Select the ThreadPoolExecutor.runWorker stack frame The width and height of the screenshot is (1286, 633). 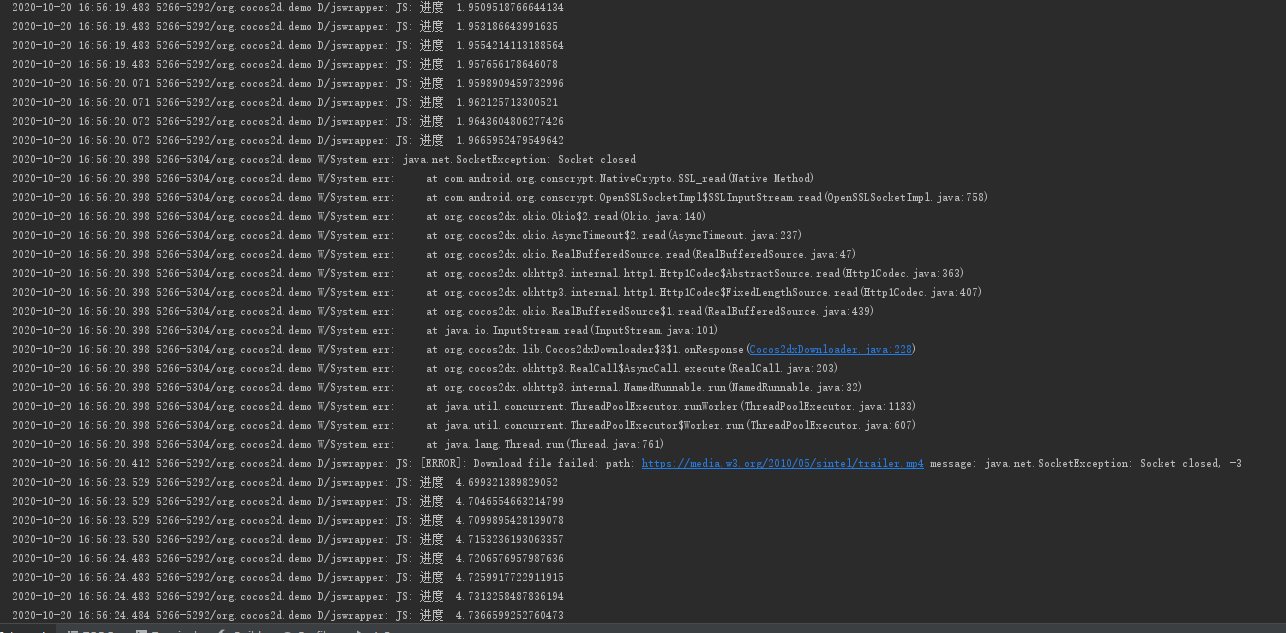click(671, 407)
